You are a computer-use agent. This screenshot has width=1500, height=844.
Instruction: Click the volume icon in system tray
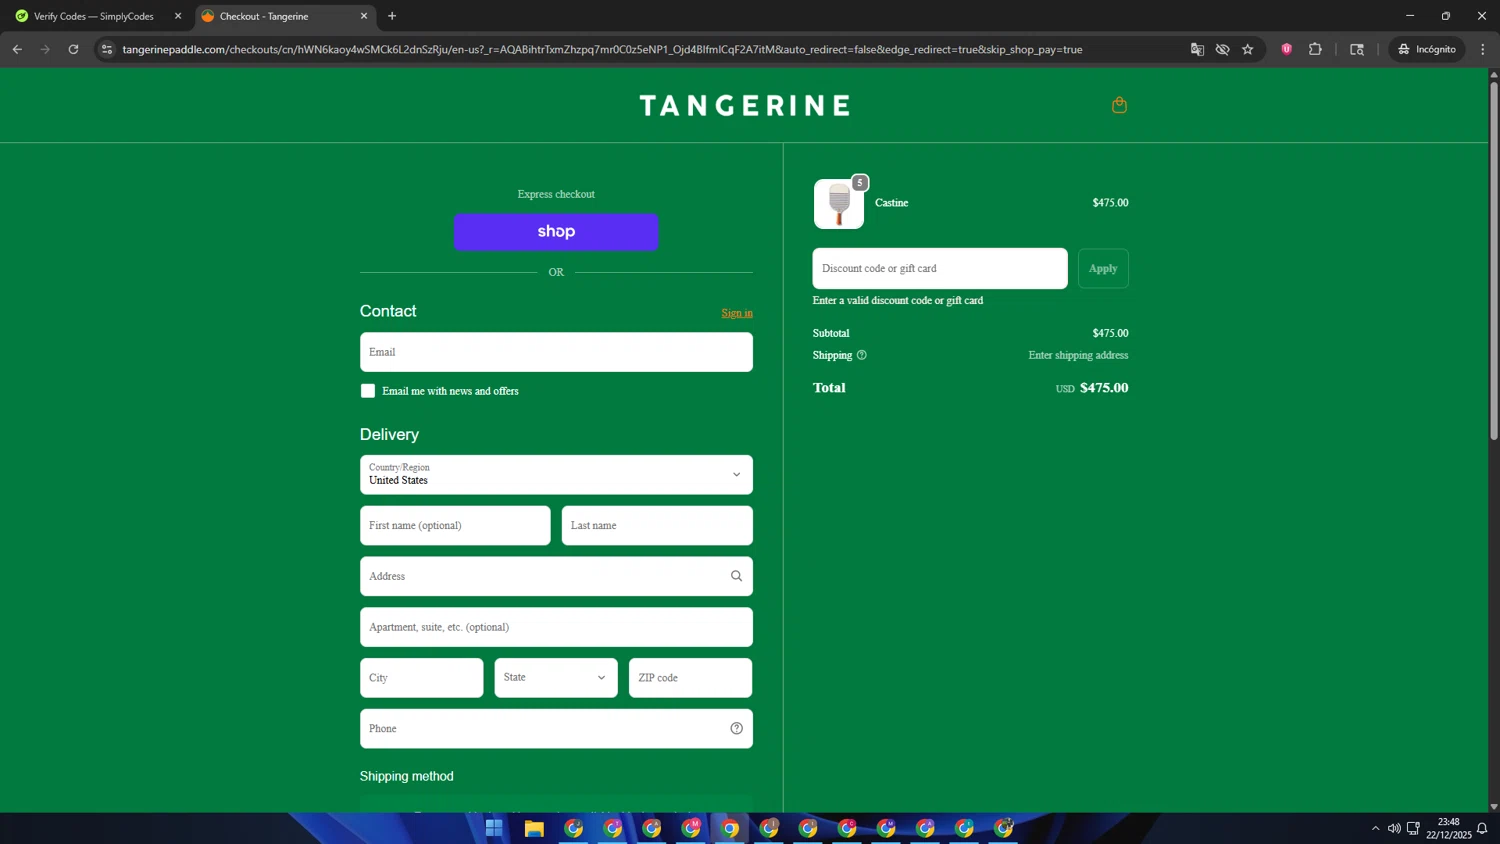coord(1394,828)
